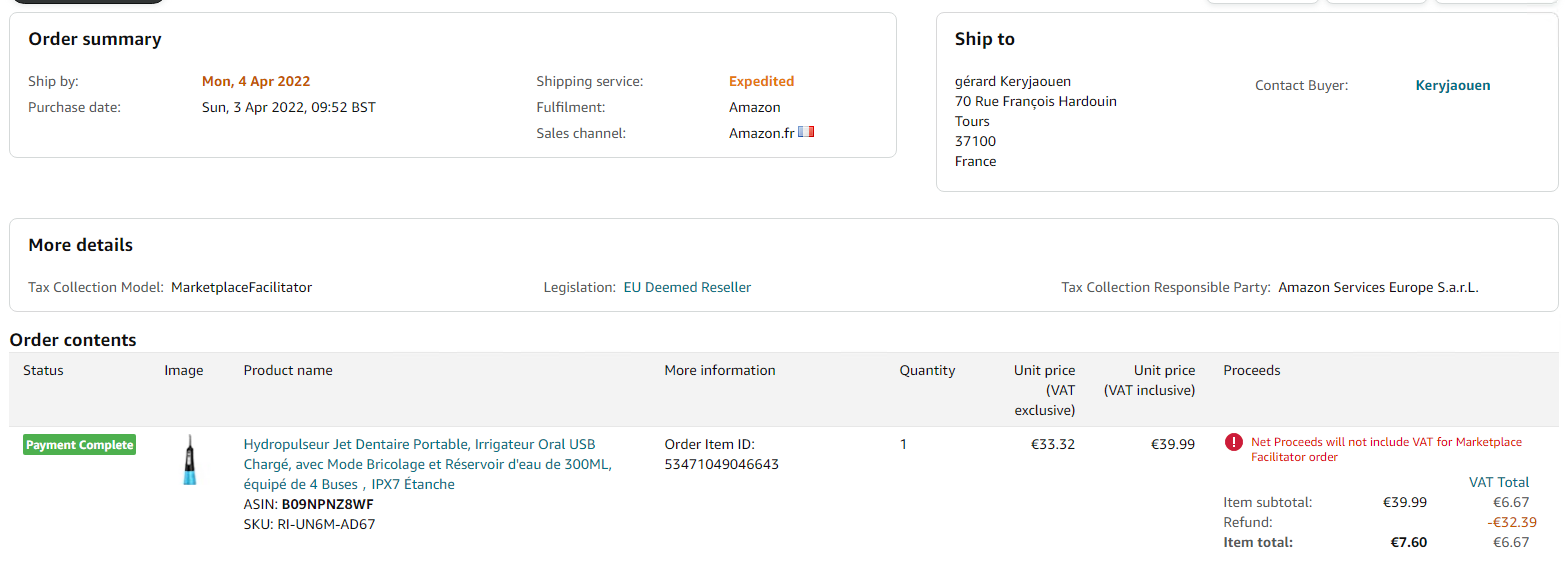
Task: Select the ASIN B09NPNZ8WF text
Action: 327,504
